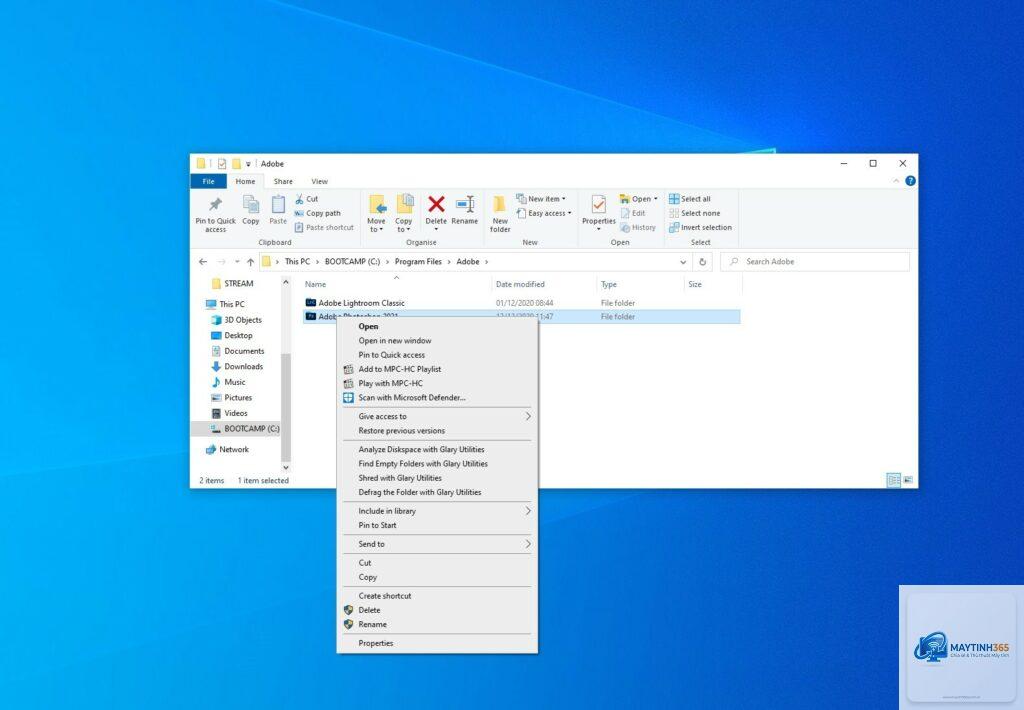Click Select all in ribbon

[690, 199]
